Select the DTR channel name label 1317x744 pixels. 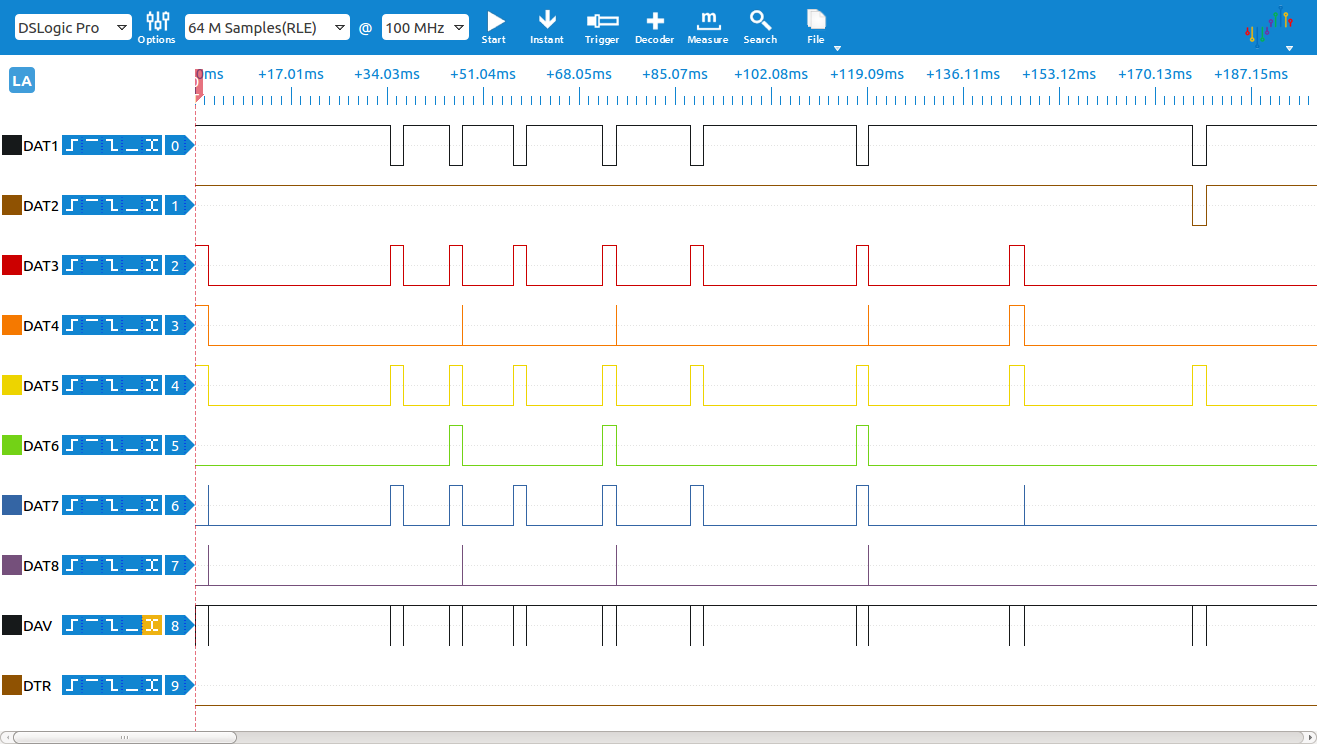point(37,686)
